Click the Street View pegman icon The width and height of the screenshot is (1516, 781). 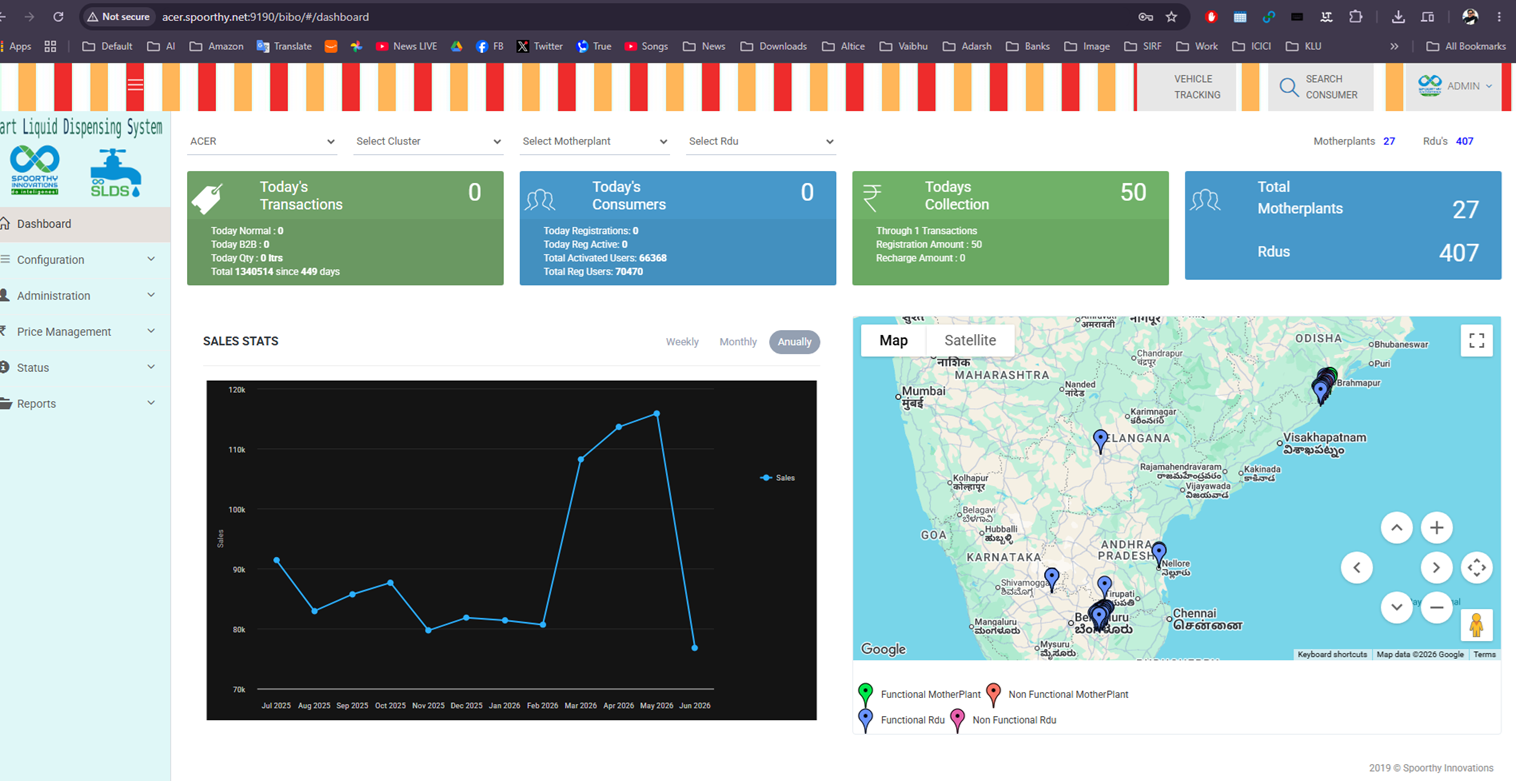(1476, 625)
